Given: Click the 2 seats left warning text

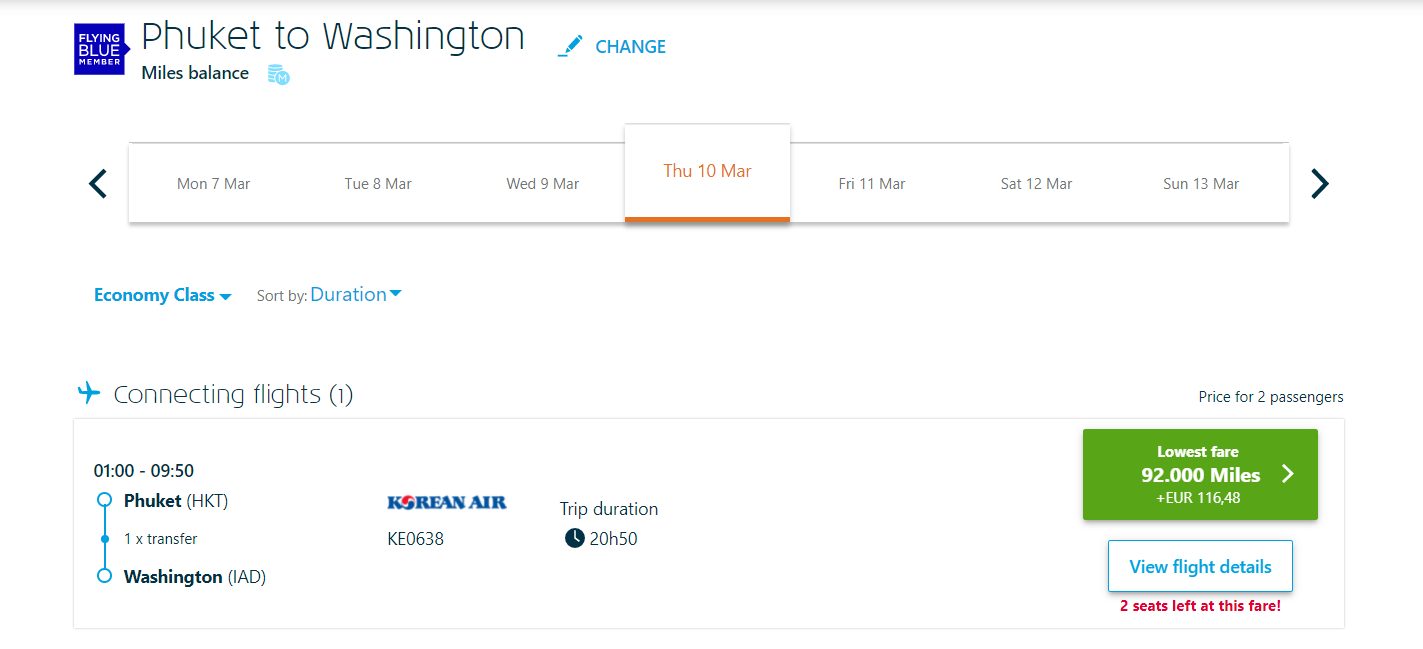Looking at the screenshot, I should point(1199,606).
